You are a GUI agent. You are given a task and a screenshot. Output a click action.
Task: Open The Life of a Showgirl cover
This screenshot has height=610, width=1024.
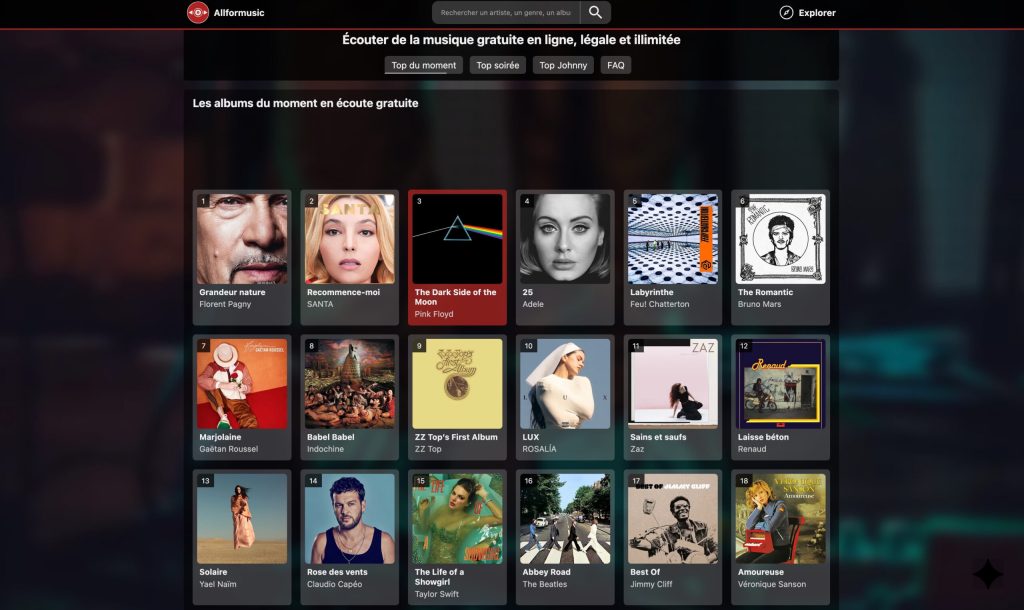(457, 517)
